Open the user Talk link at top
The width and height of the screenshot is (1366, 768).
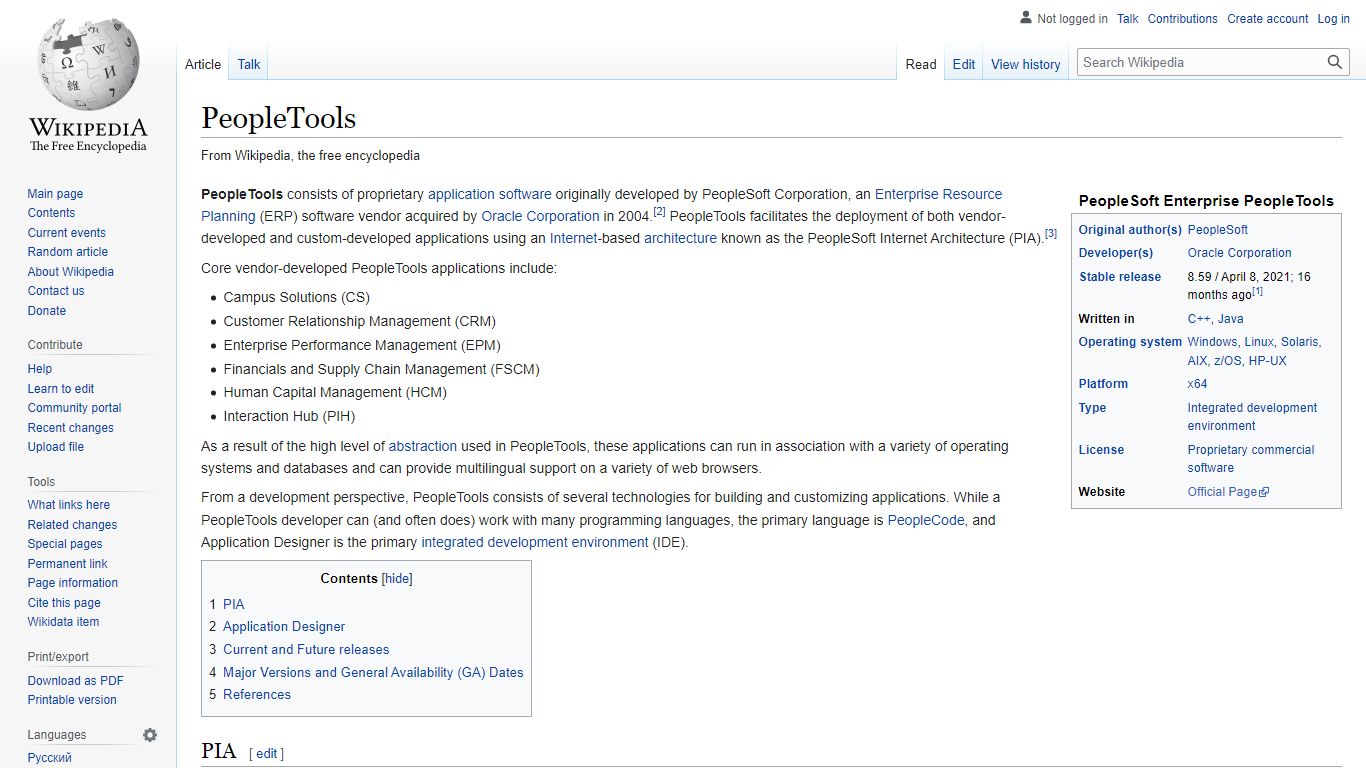[1128, 19]
